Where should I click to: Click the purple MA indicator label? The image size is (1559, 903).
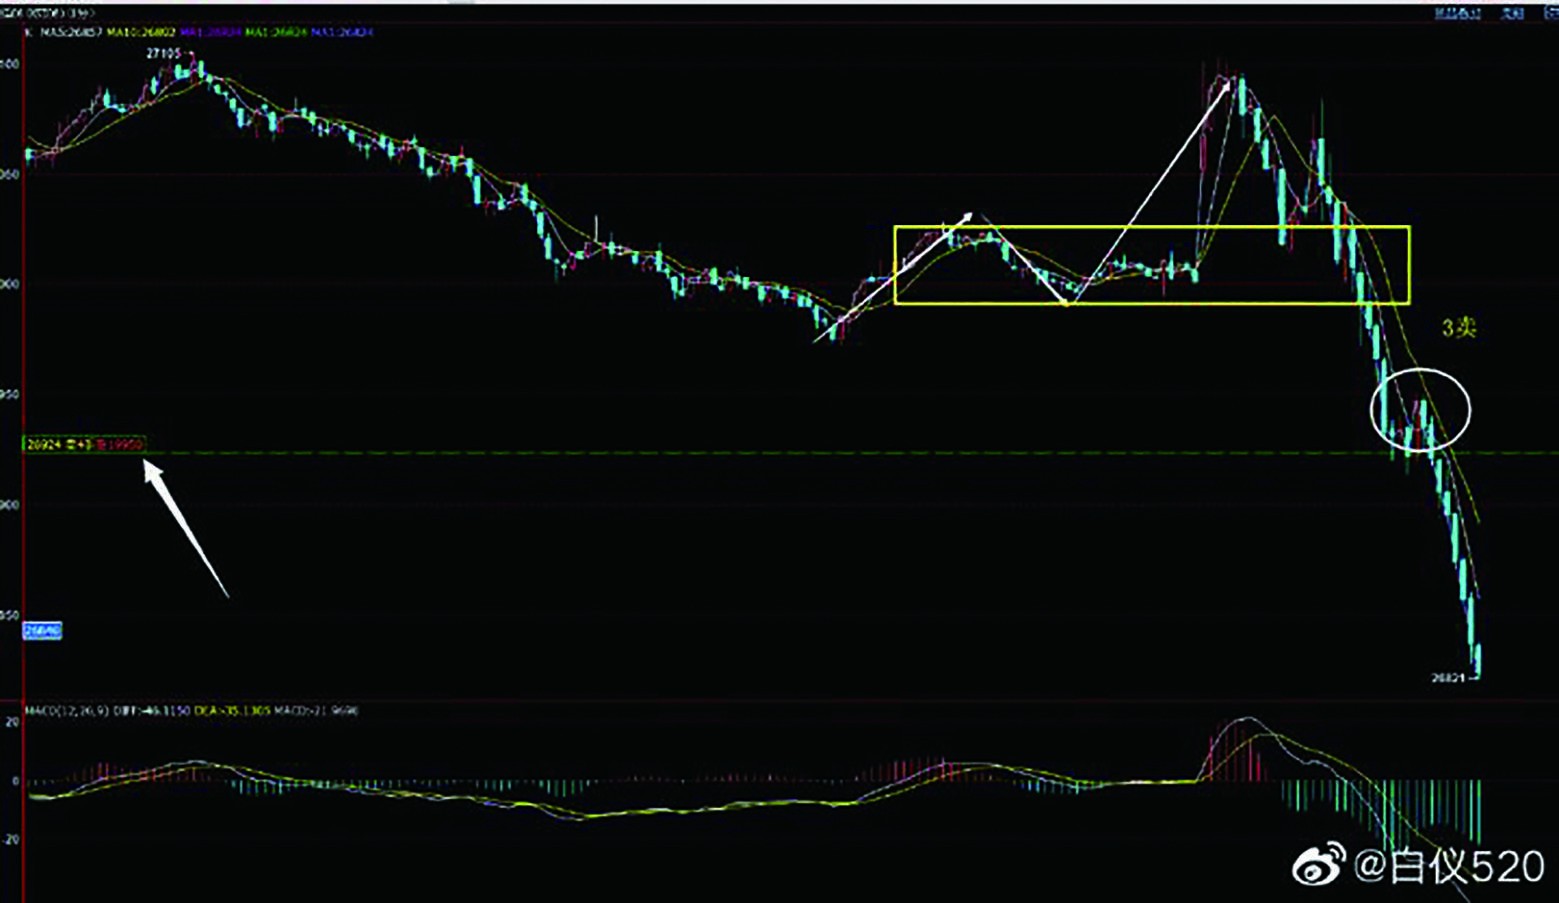click(x=211, y=32)
